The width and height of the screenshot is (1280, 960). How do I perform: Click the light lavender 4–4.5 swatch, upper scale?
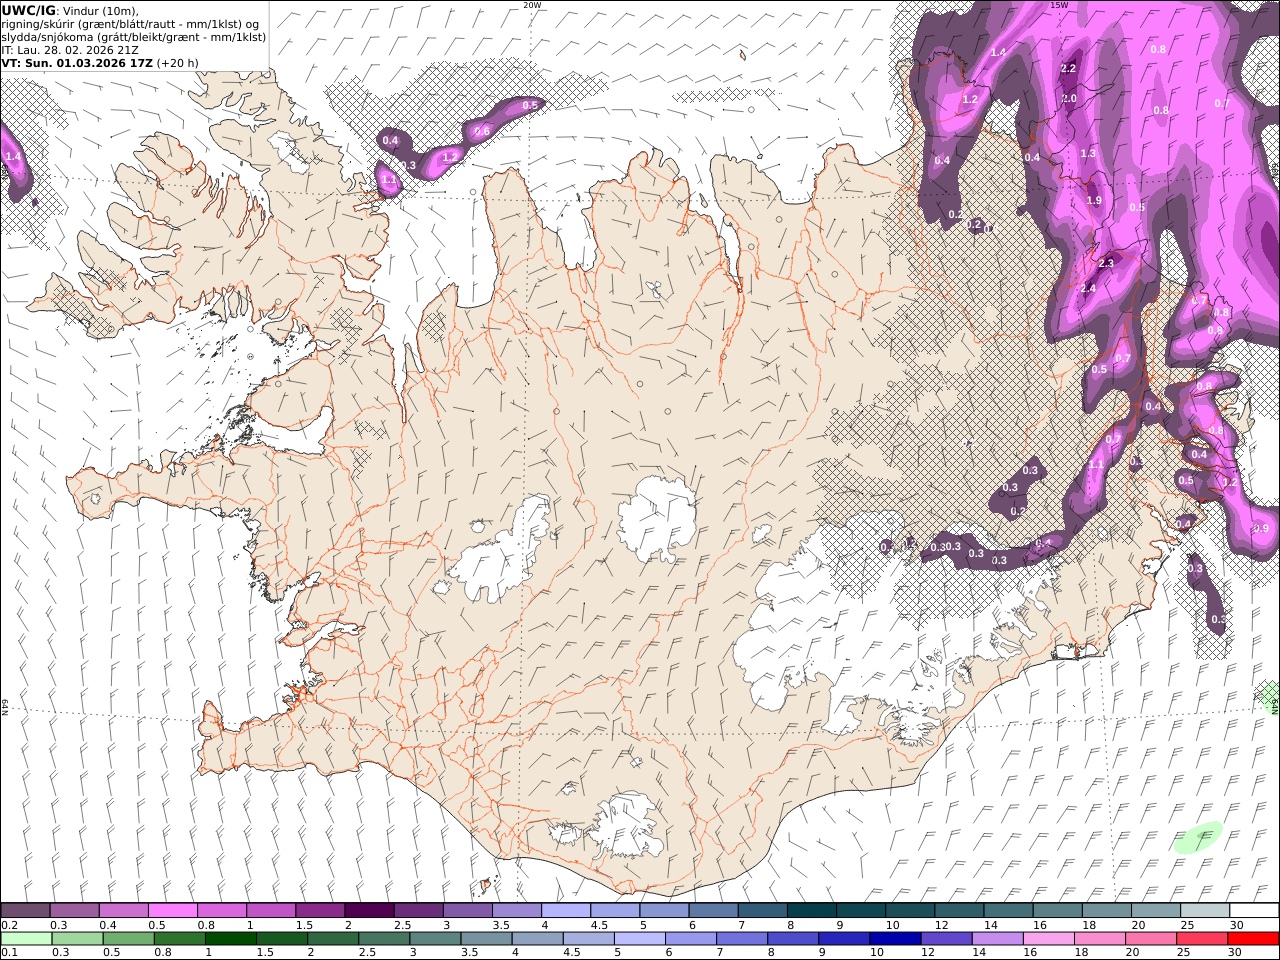tap(565, 910)
